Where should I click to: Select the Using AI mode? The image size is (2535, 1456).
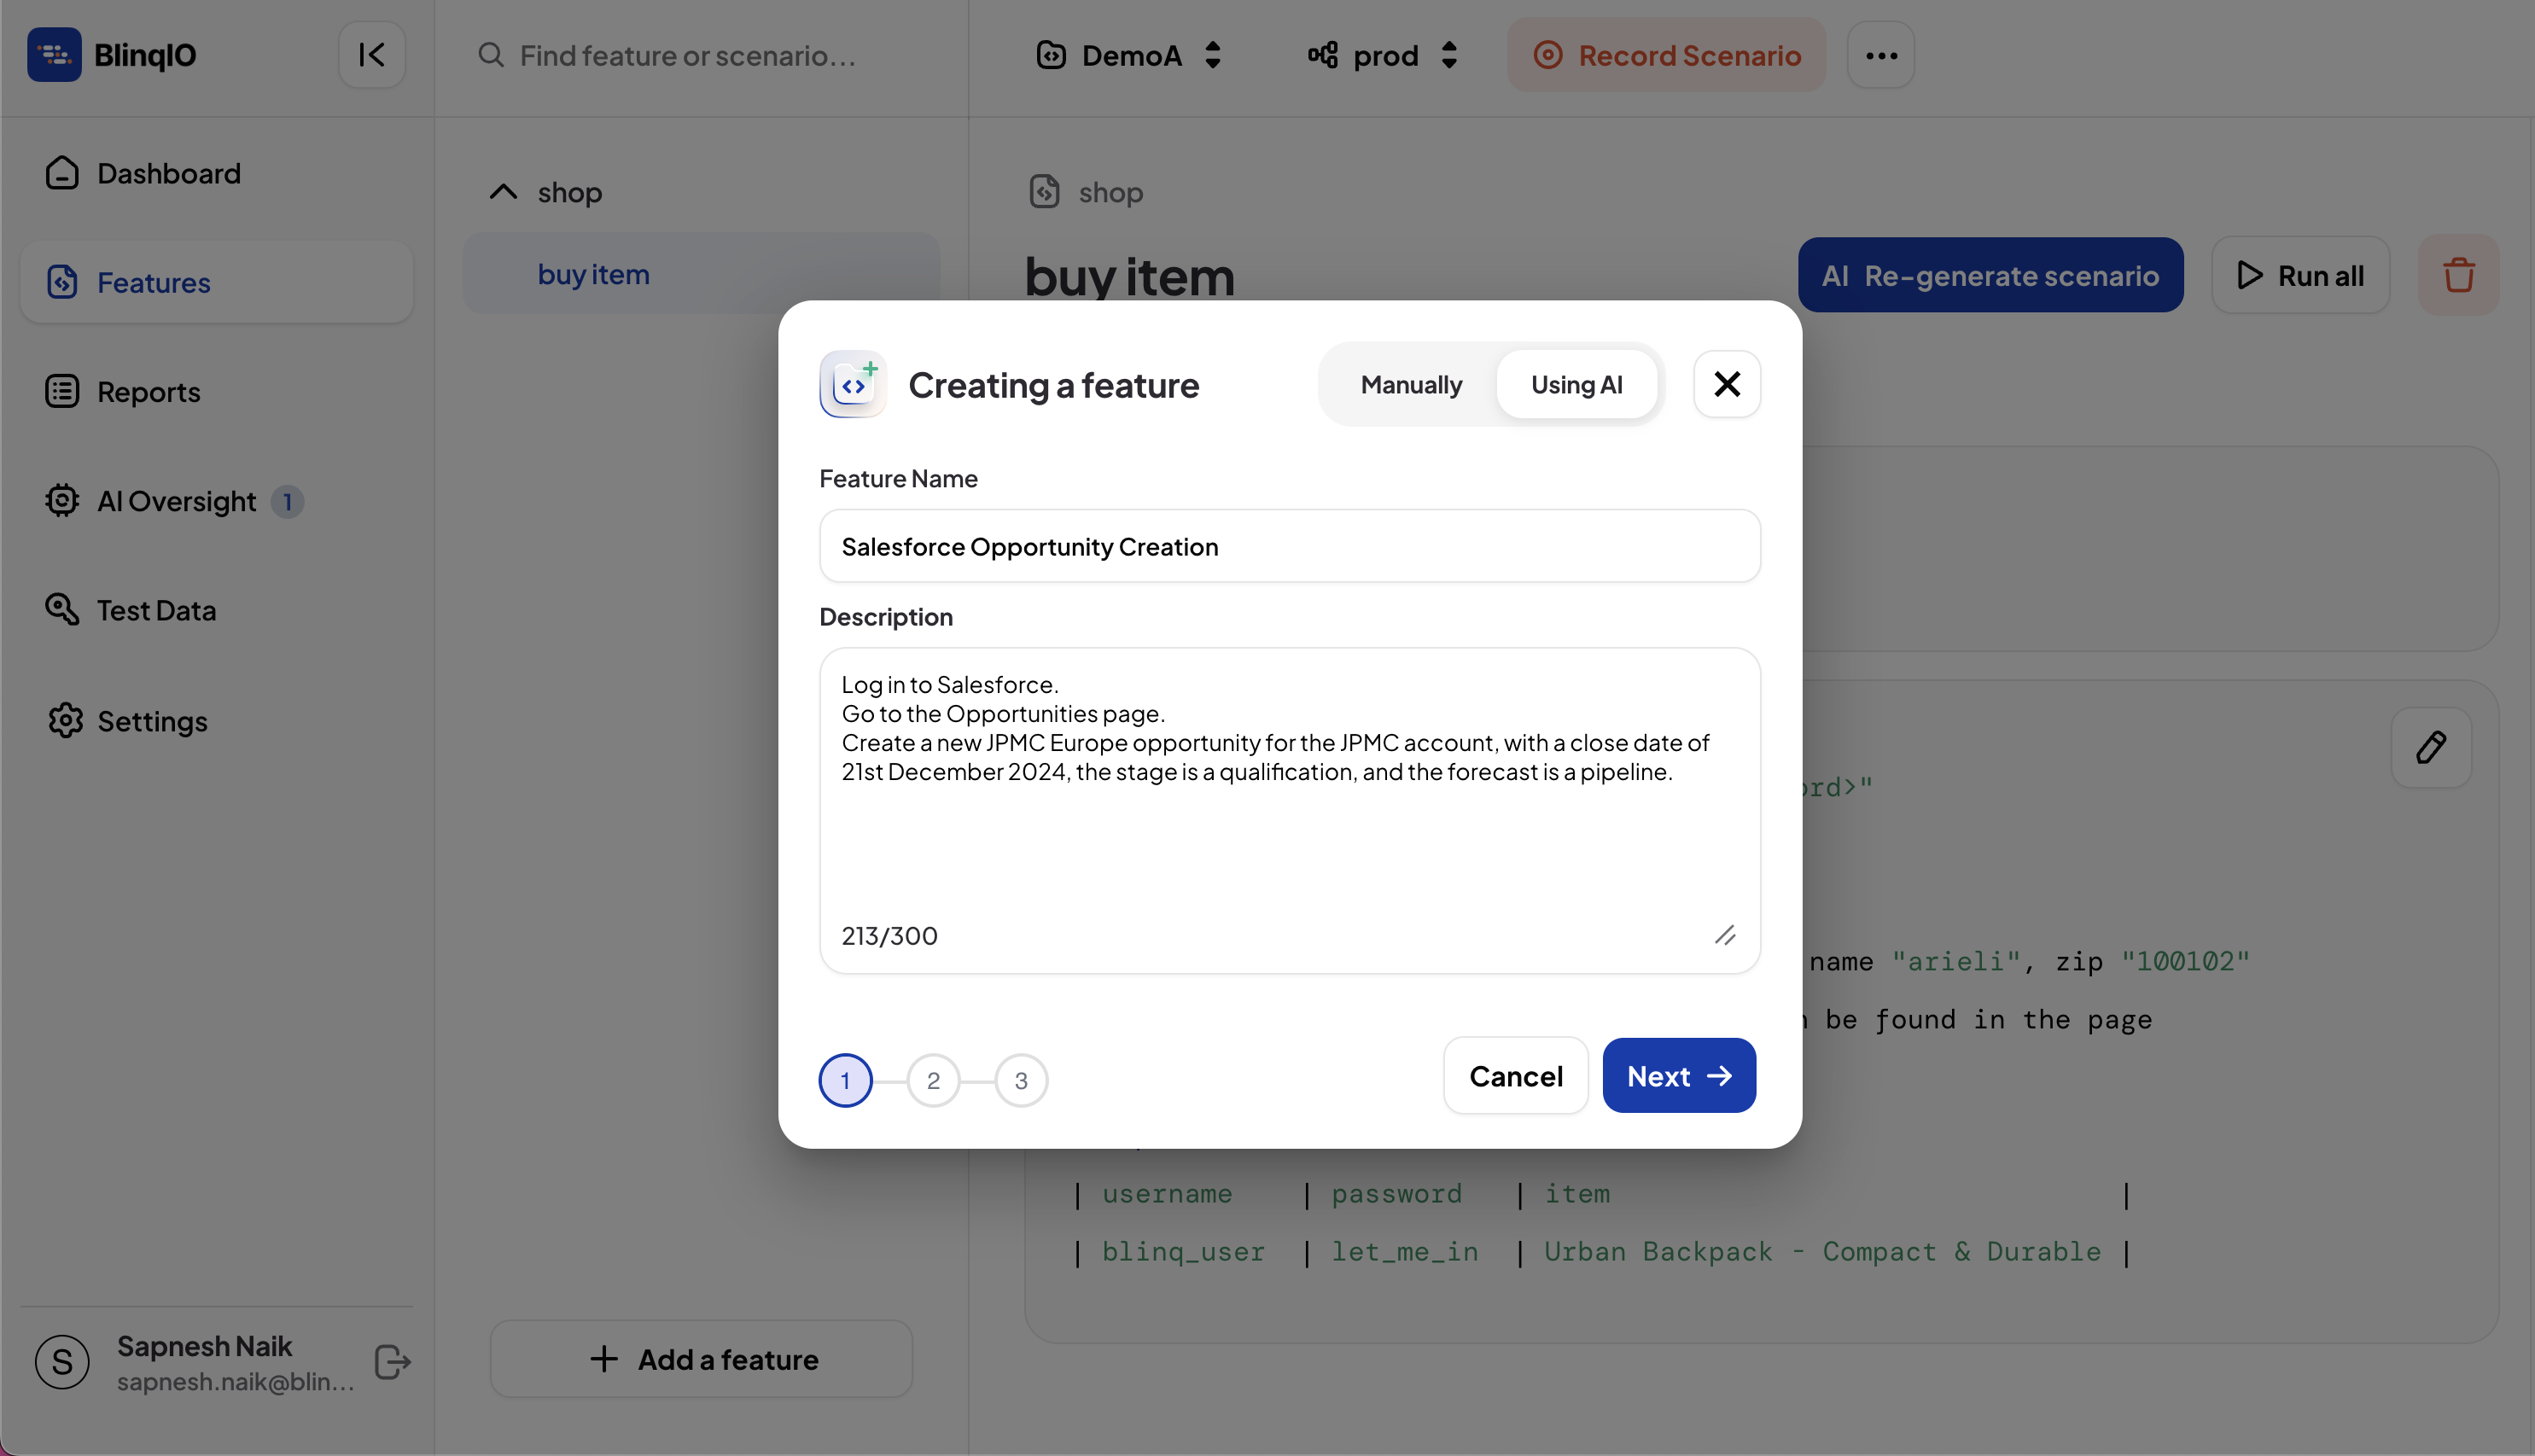point(1577,384)
